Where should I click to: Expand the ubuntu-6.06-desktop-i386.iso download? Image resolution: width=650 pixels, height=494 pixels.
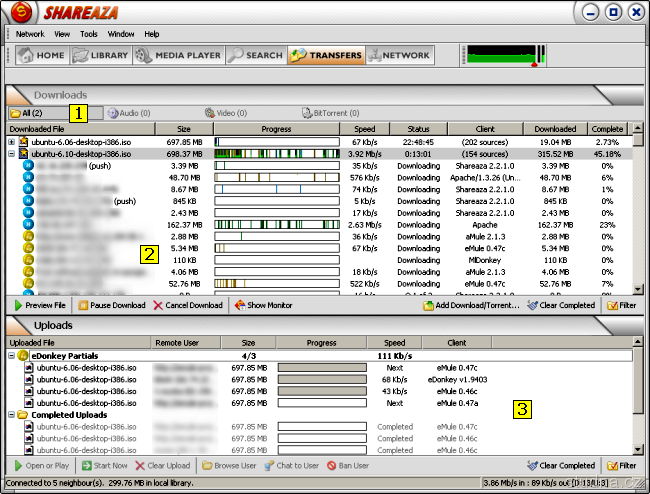12,142
